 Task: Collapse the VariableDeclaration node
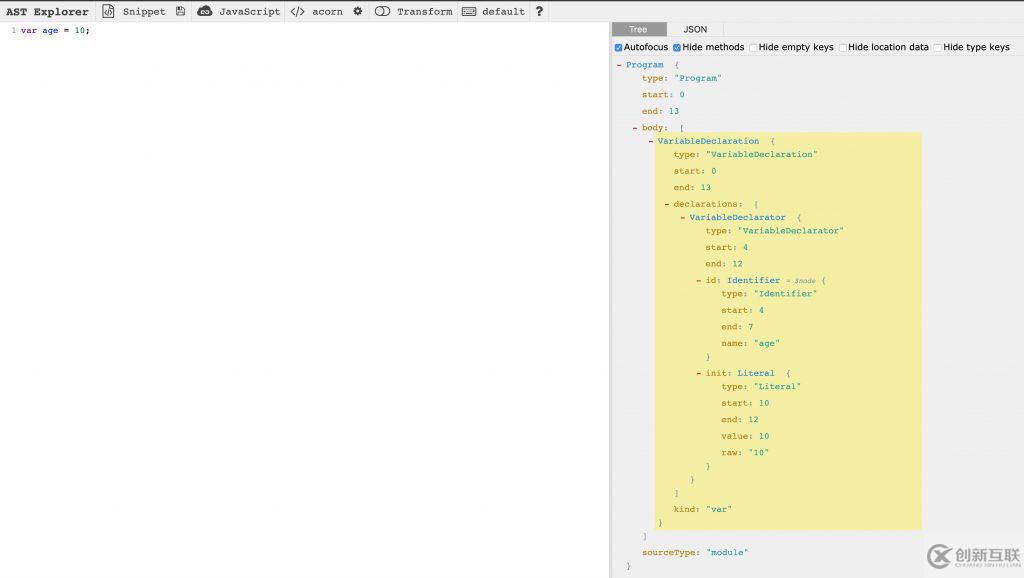click(651, 141)
